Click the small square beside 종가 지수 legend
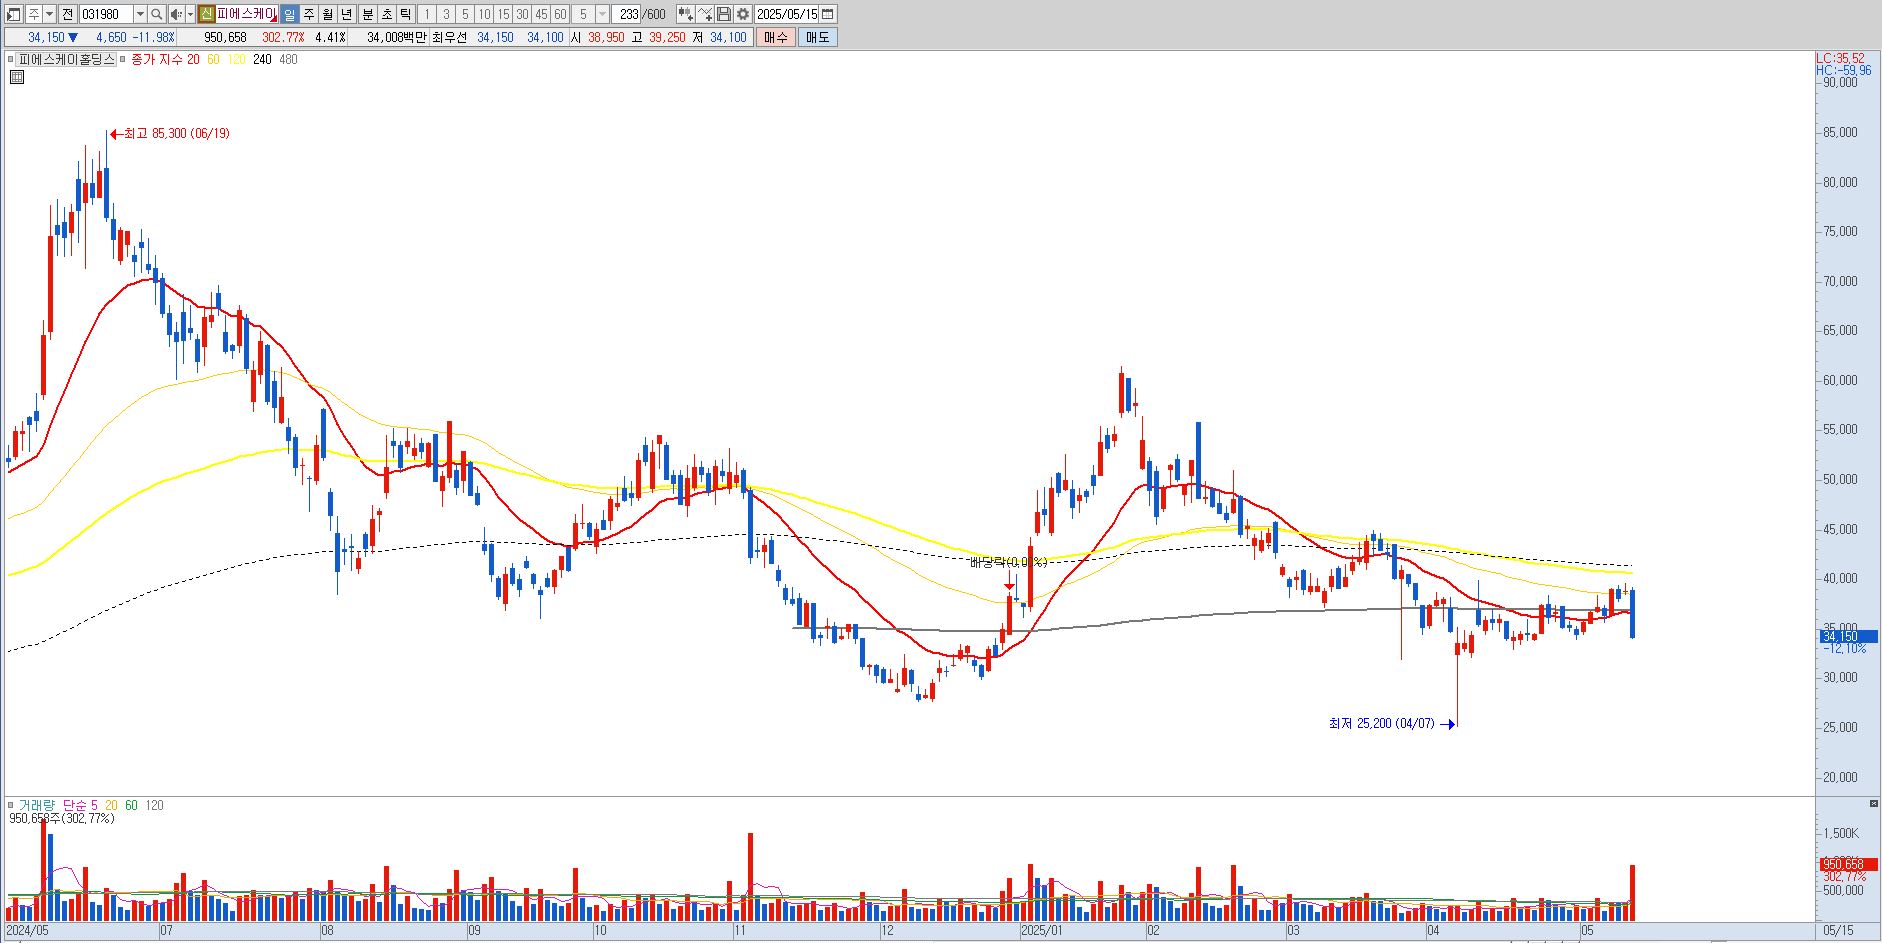This screenshot has width=1882, height=943. tap(124, 60)
